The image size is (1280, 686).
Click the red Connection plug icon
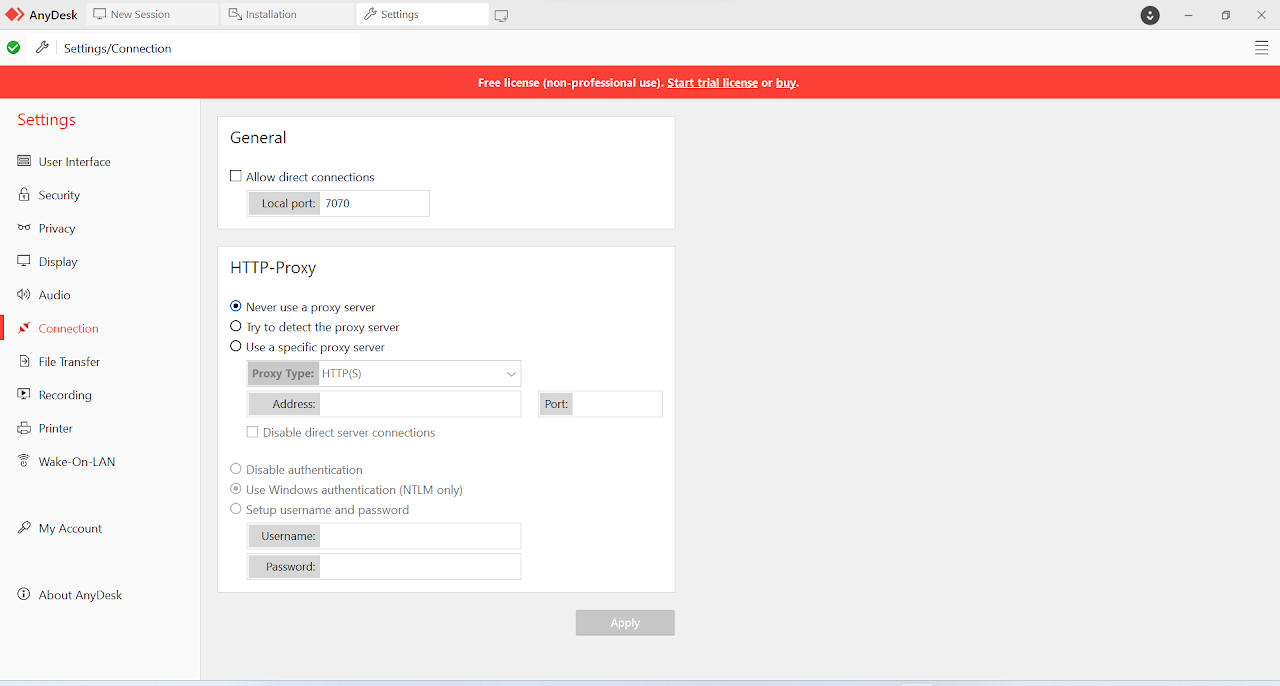(24, 328)
